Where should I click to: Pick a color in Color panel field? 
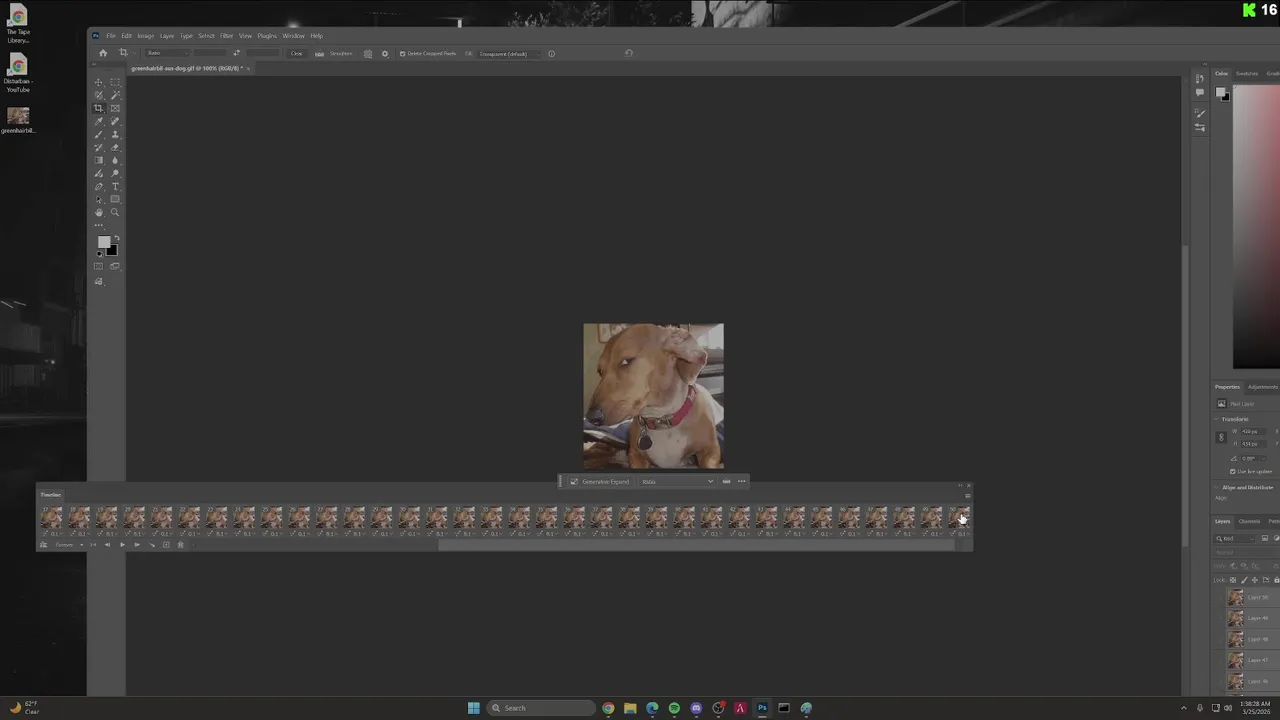(x=1256, y=228)
